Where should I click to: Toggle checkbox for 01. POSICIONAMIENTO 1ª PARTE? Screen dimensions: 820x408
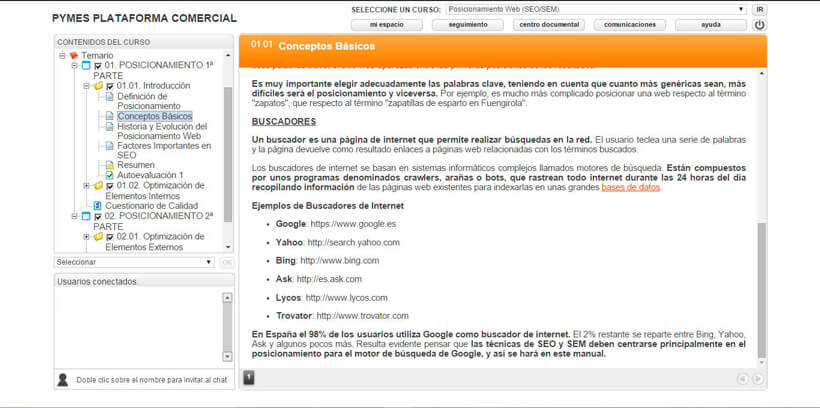[x=98, y=66]
